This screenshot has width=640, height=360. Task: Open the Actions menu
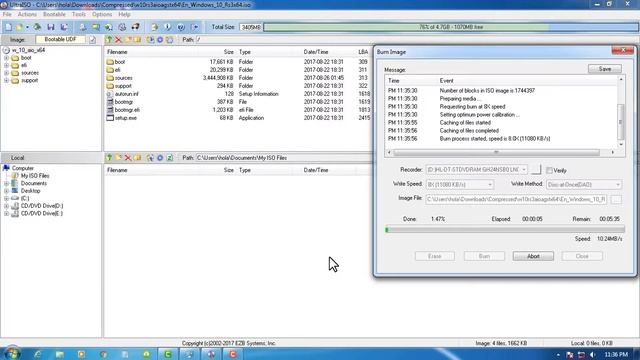click(27, 14)
